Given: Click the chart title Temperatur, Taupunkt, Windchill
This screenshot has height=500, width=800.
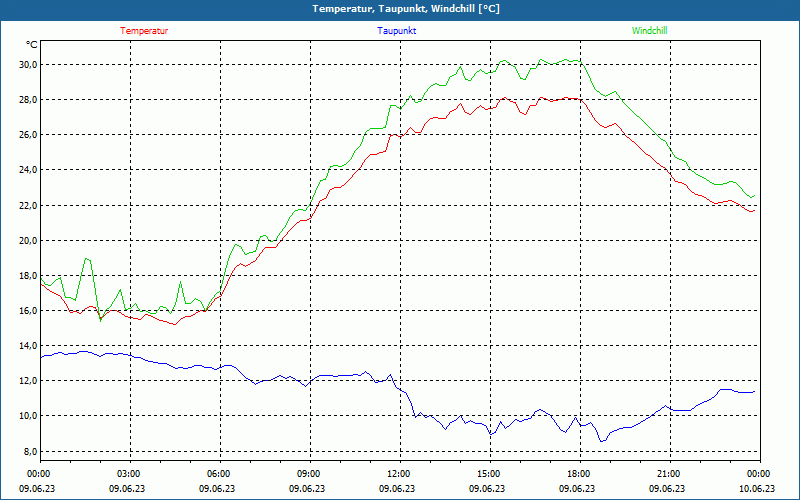Looking at the screenshot, I should (406, 9).
